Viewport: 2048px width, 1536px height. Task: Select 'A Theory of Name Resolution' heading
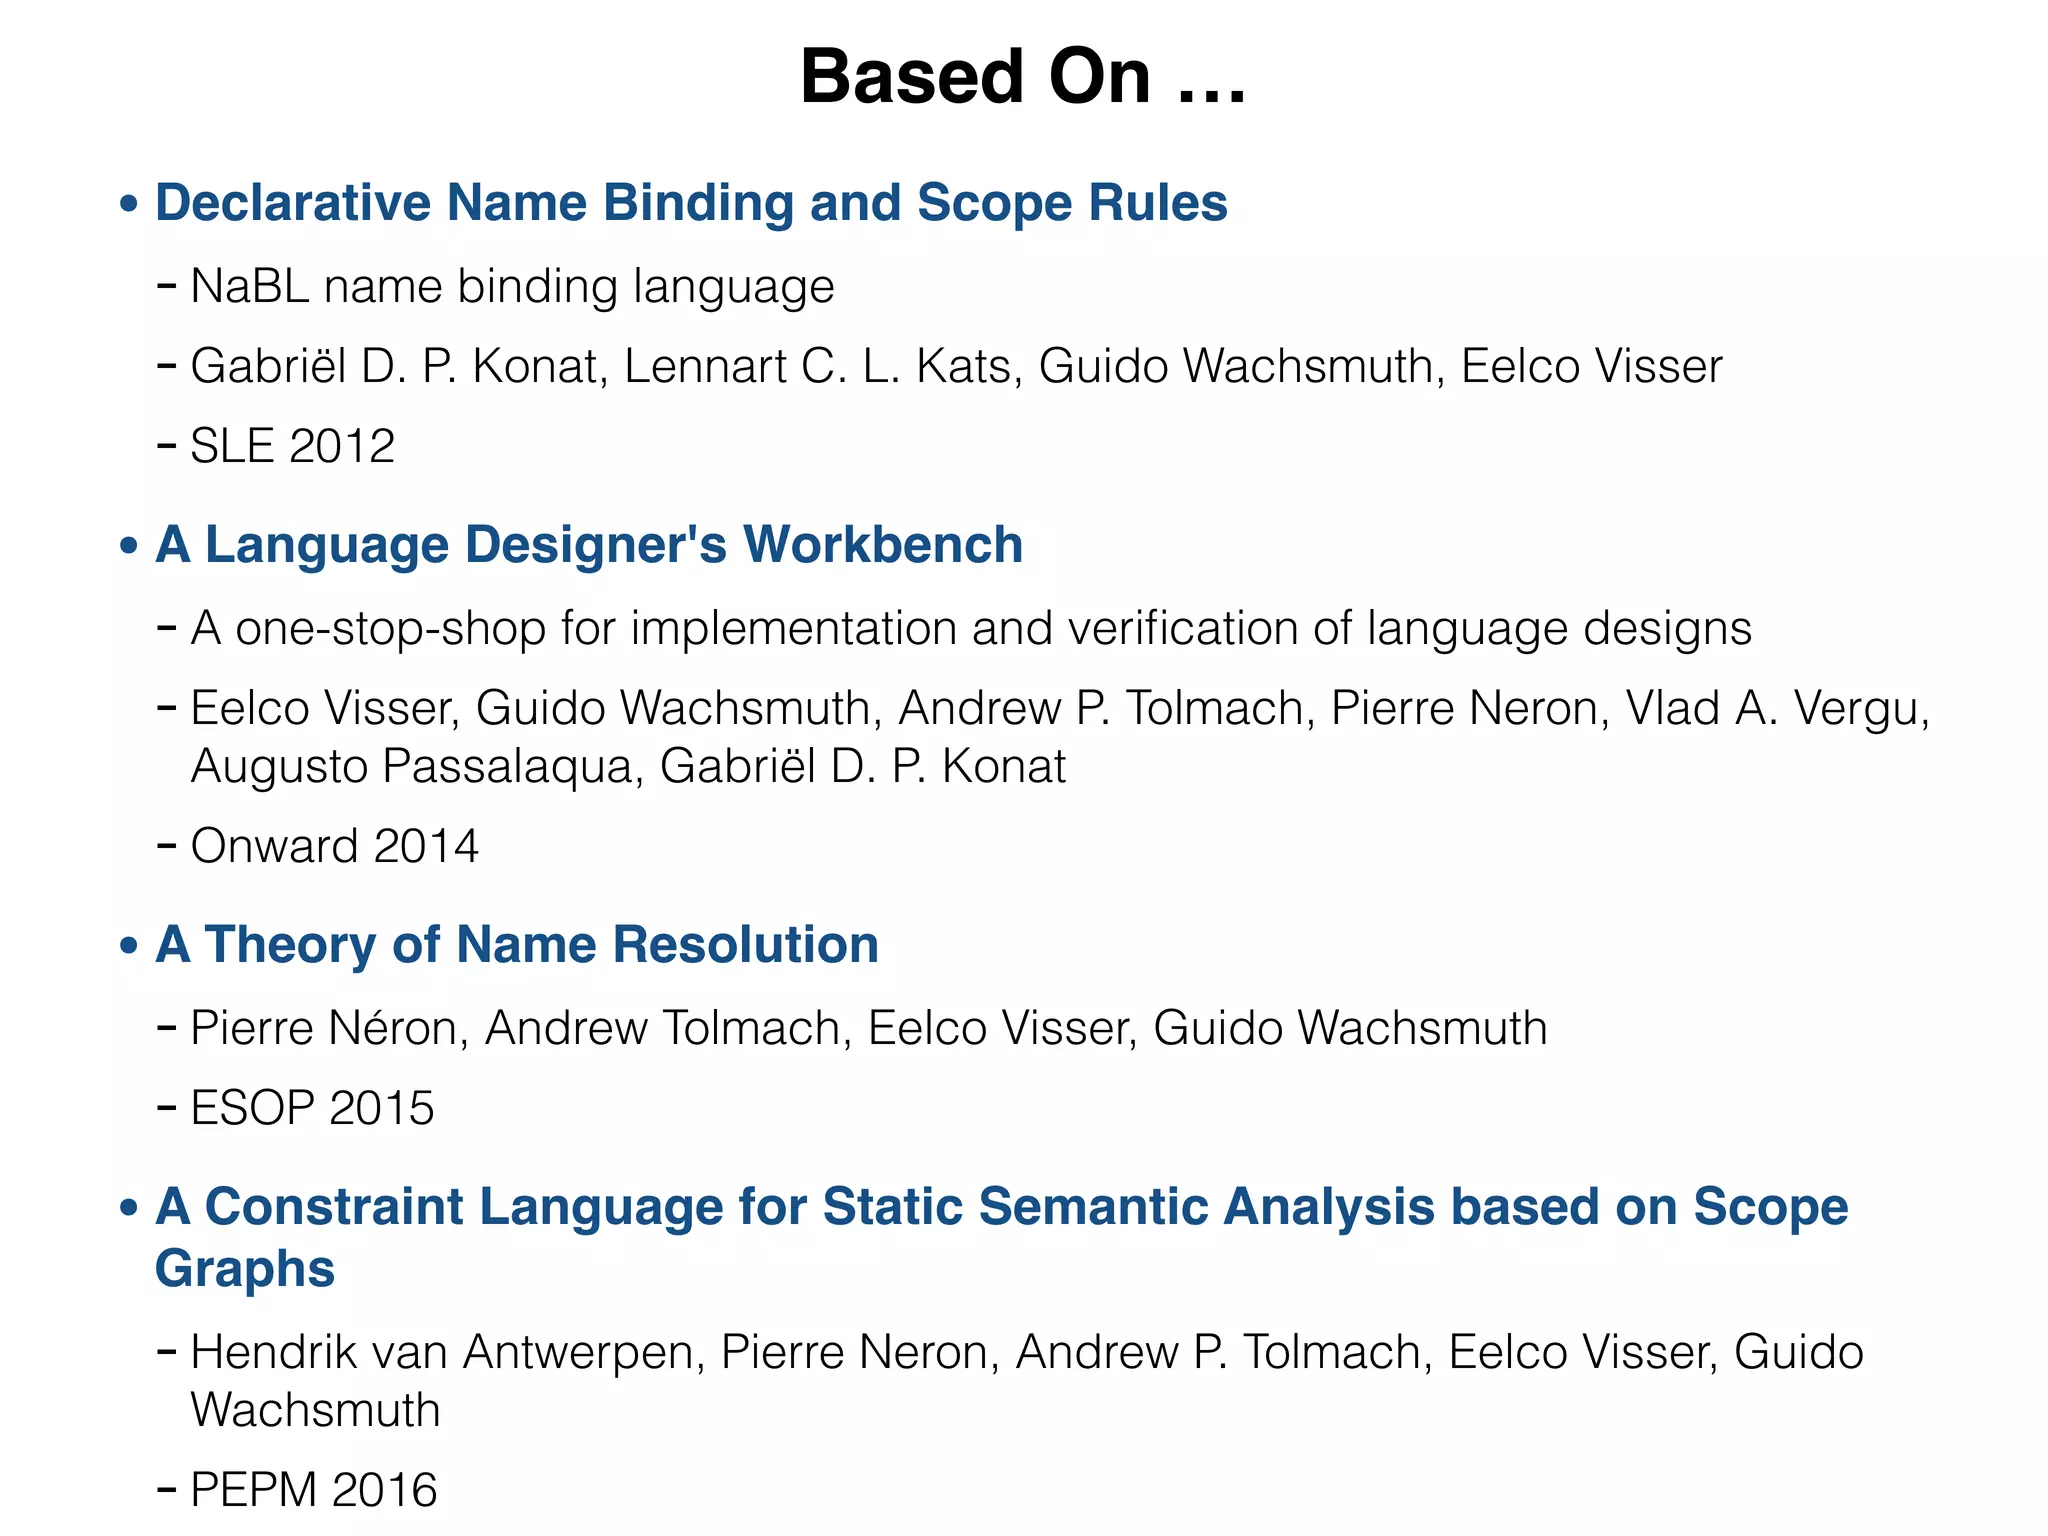(x=516, y=945)
